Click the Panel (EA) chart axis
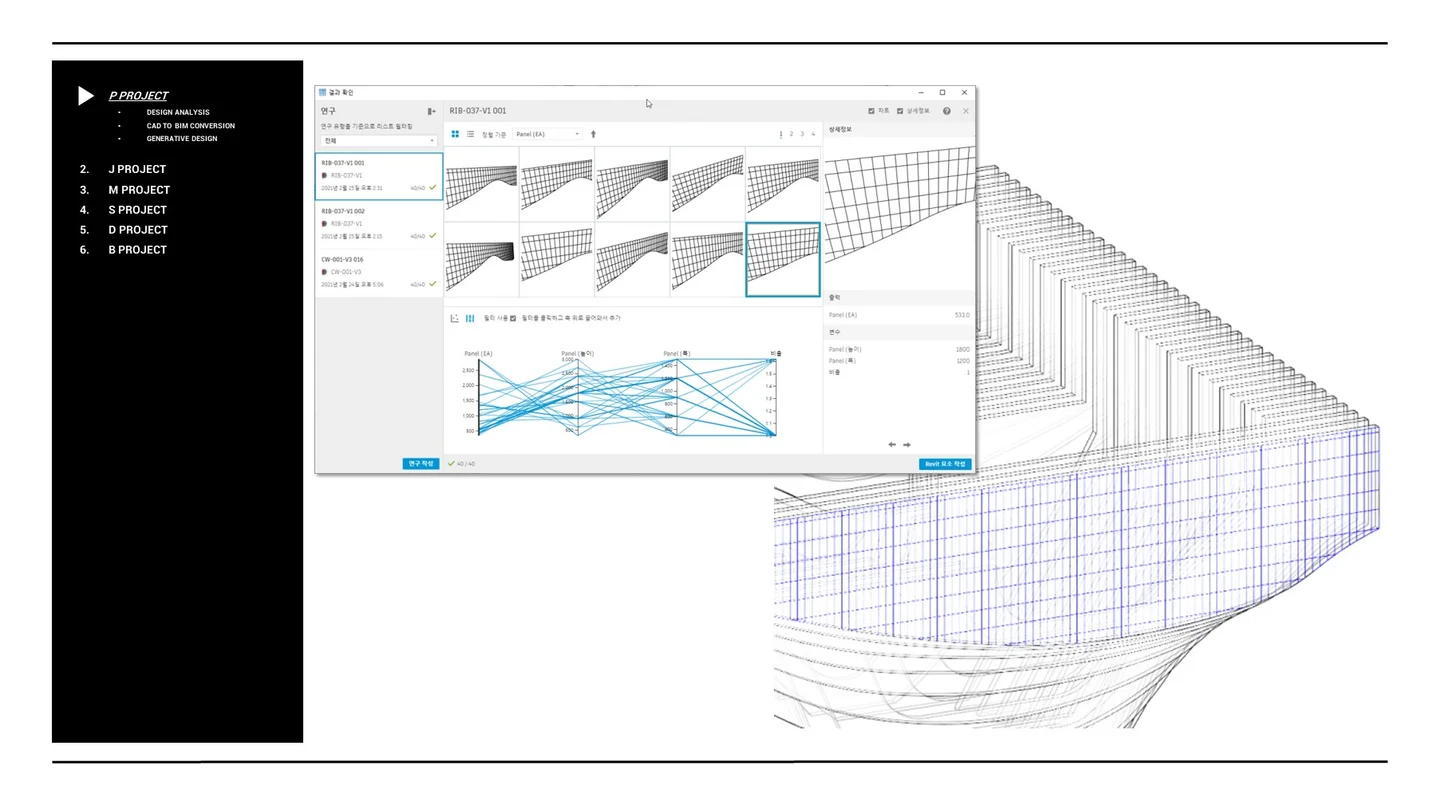1430x804 pixels. point(479,397)
